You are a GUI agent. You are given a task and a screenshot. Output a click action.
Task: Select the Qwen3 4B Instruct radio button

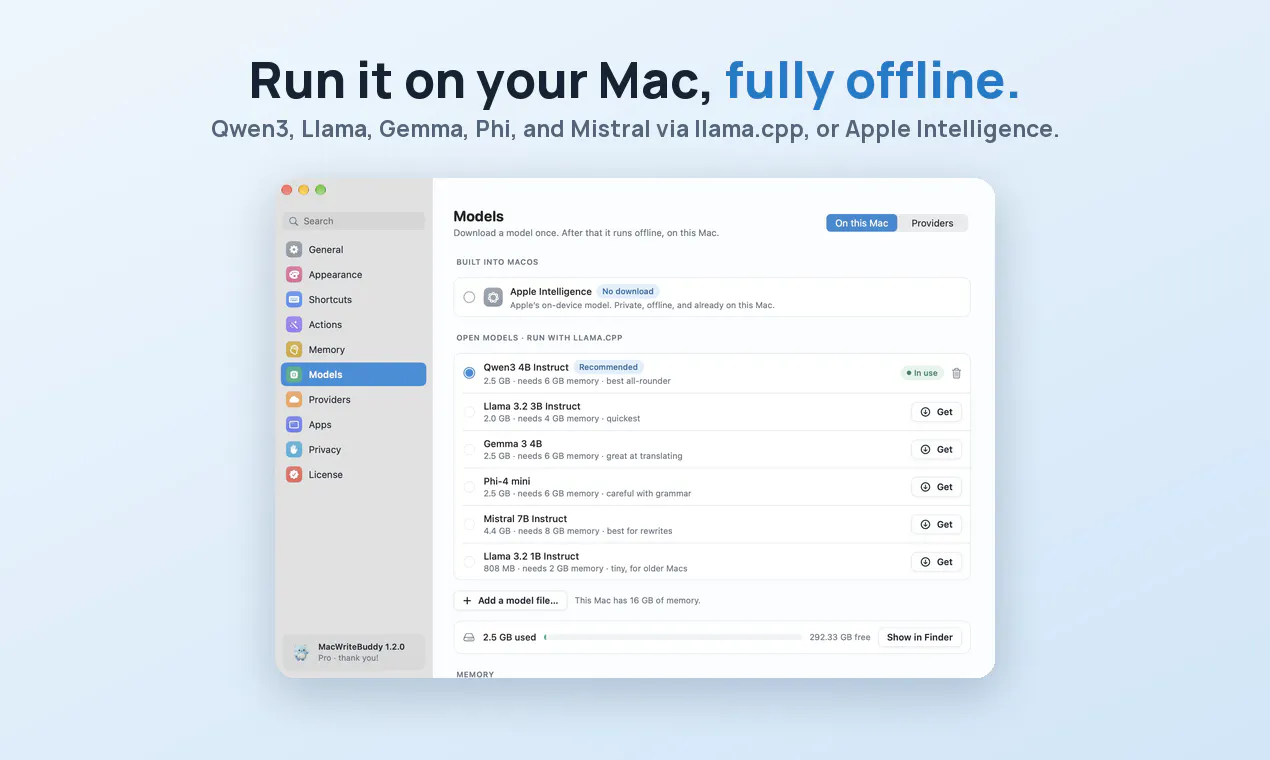469,373
